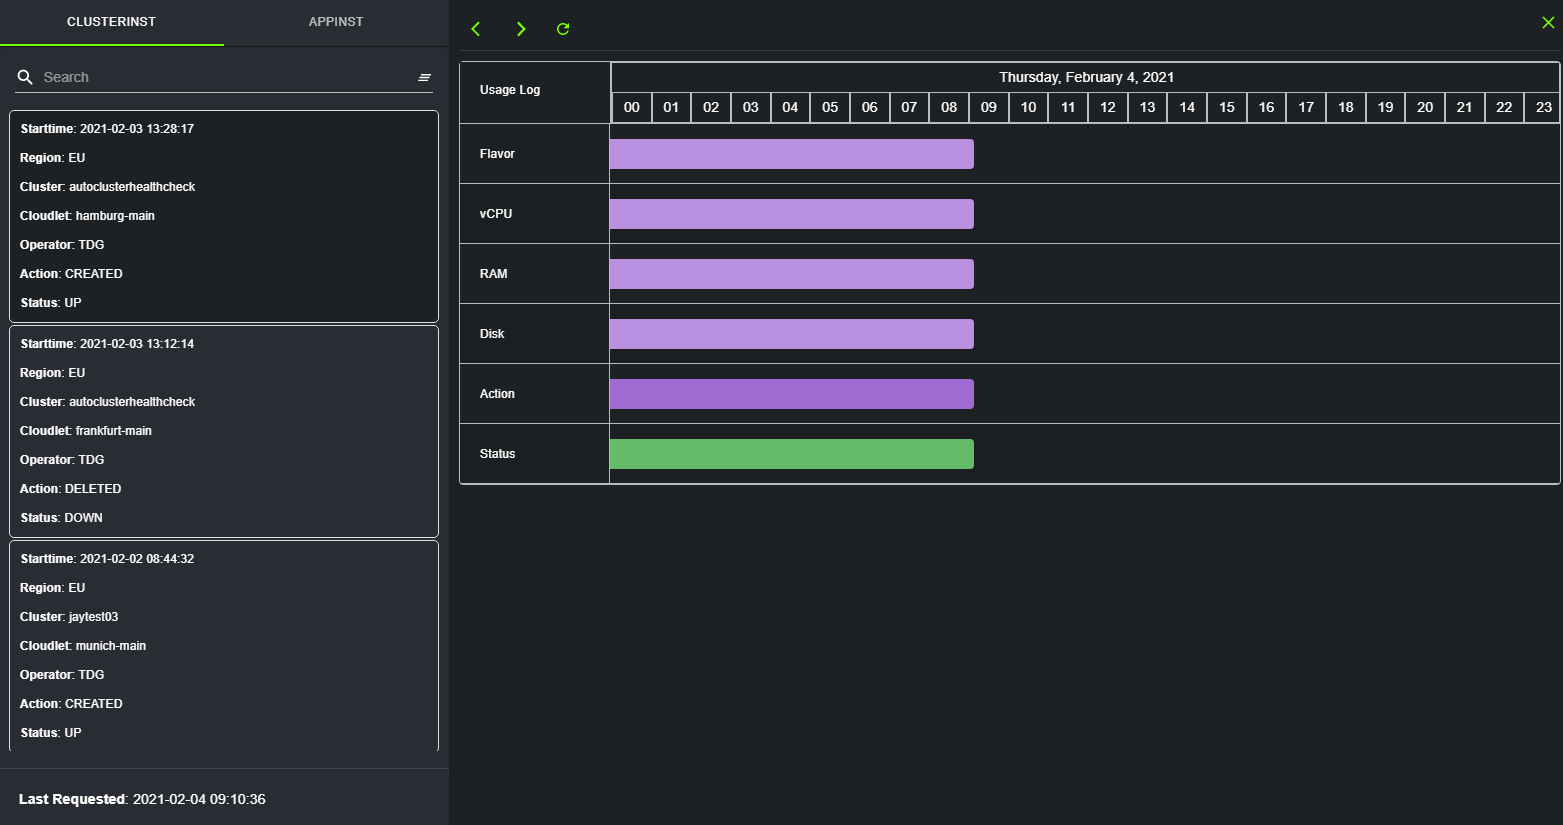Go to the next day arrow
Viewport: 1563px width, 825px height.
tap(520, 29)
